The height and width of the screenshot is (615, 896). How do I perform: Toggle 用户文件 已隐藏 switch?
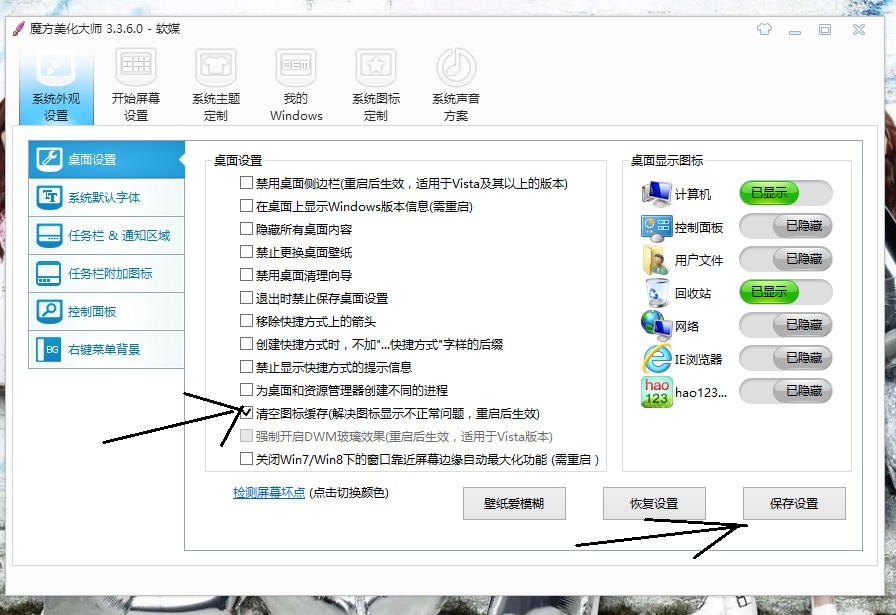tap(785, 259)
